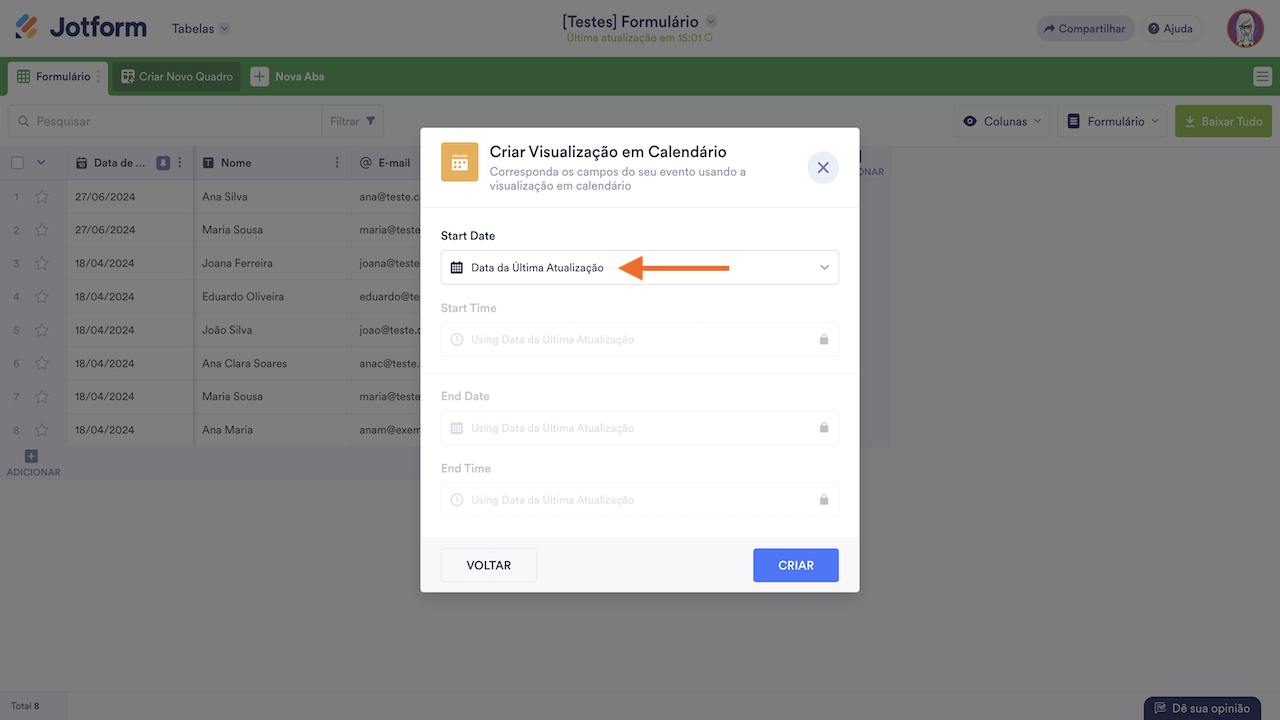Screen dimensions: 1280x720
Task: Click the Ajuda help button
Action: pyautogui.click(x=1170, y=29)
